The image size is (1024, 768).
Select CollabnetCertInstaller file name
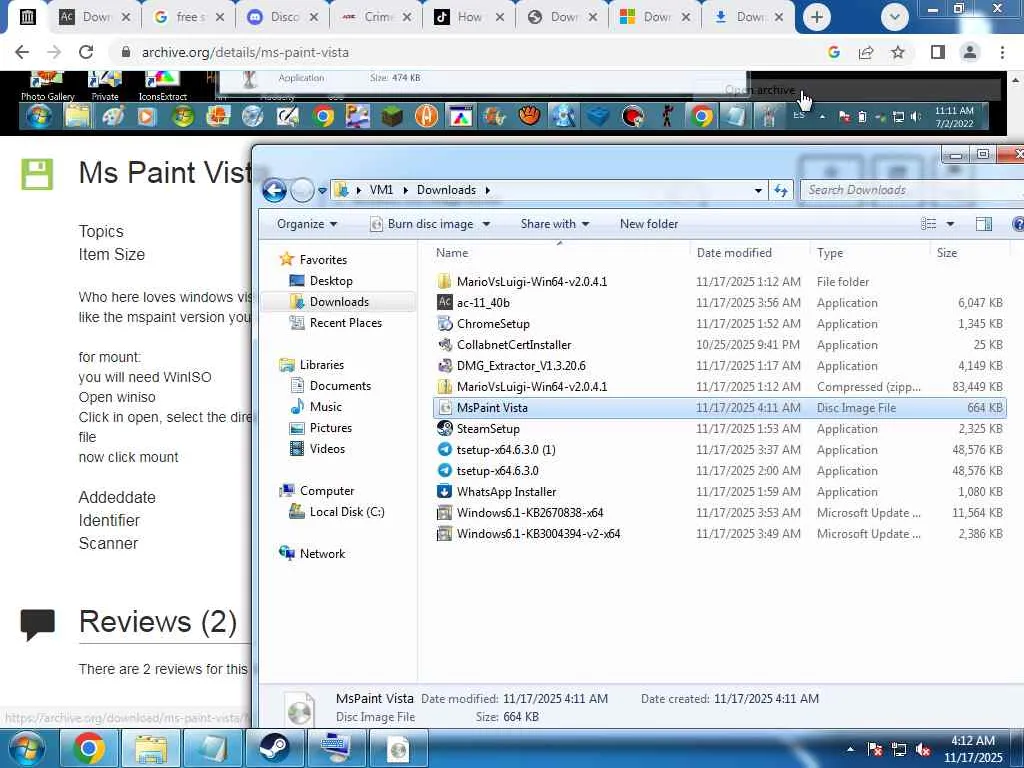(514, 345)
